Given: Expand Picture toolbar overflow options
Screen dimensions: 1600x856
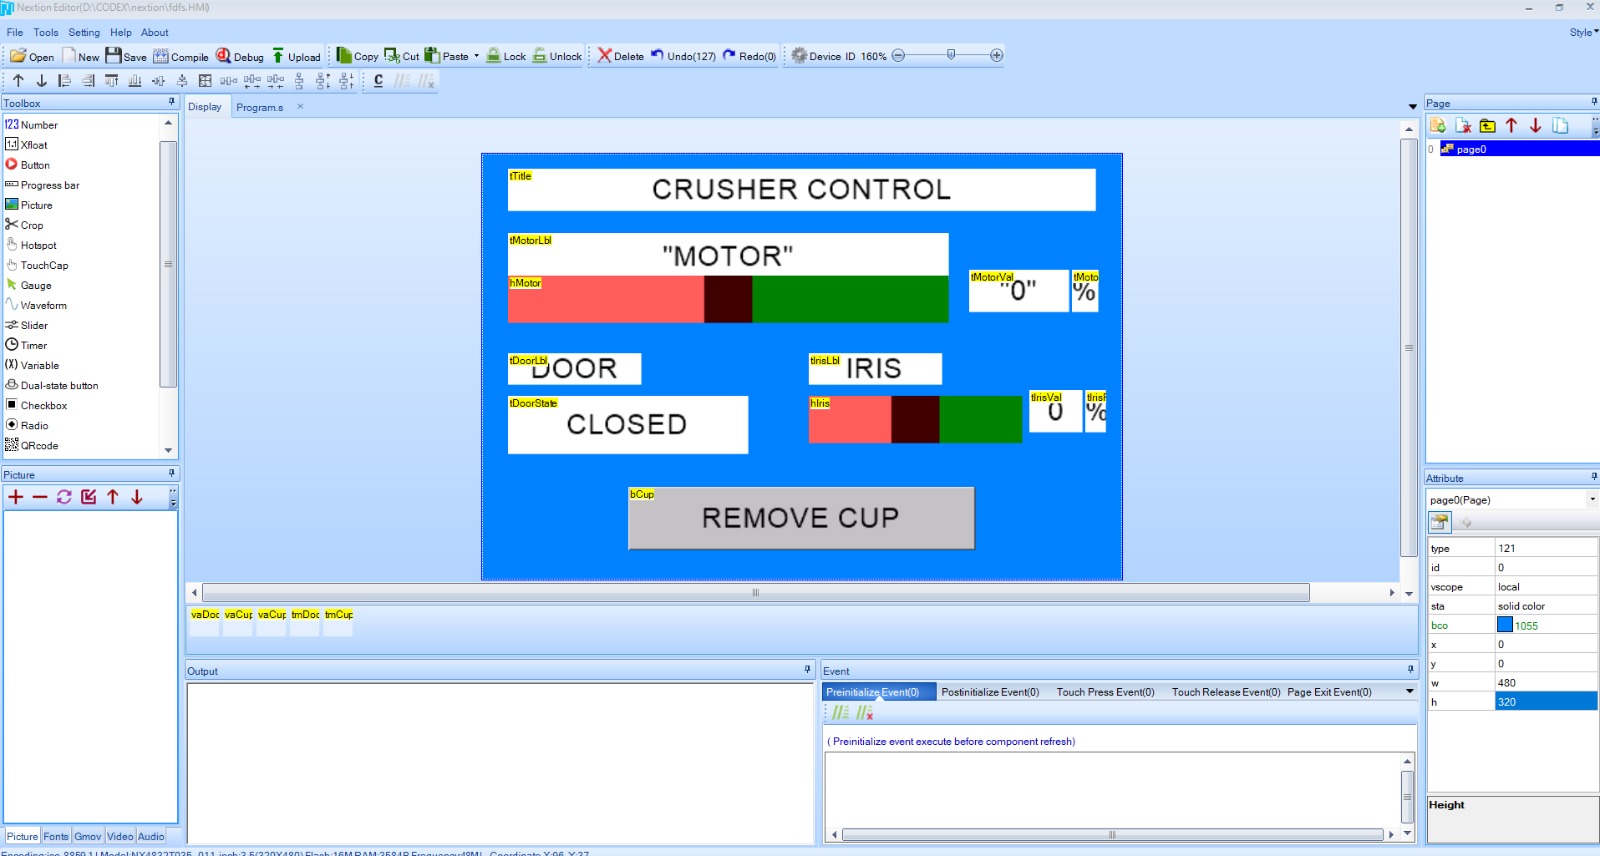Looking at the screenshot, I should (x=173, y=498).
